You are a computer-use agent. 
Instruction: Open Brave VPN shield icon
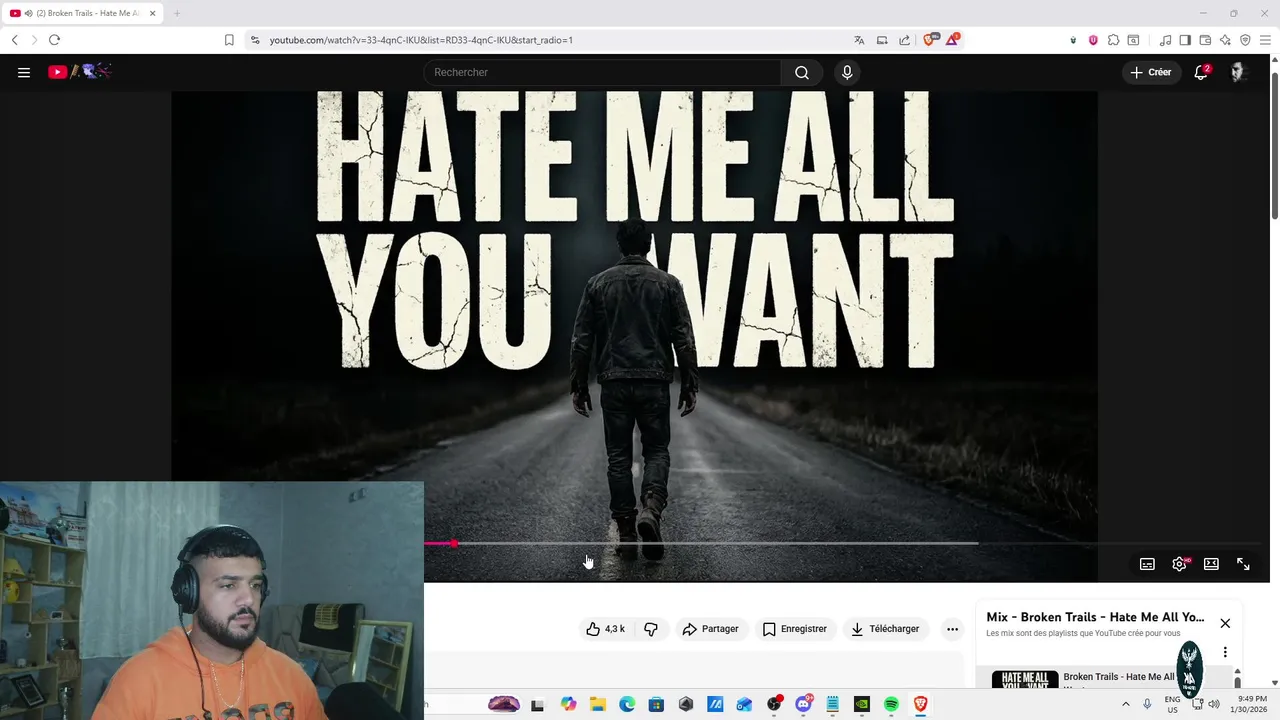coord(1245,40)
